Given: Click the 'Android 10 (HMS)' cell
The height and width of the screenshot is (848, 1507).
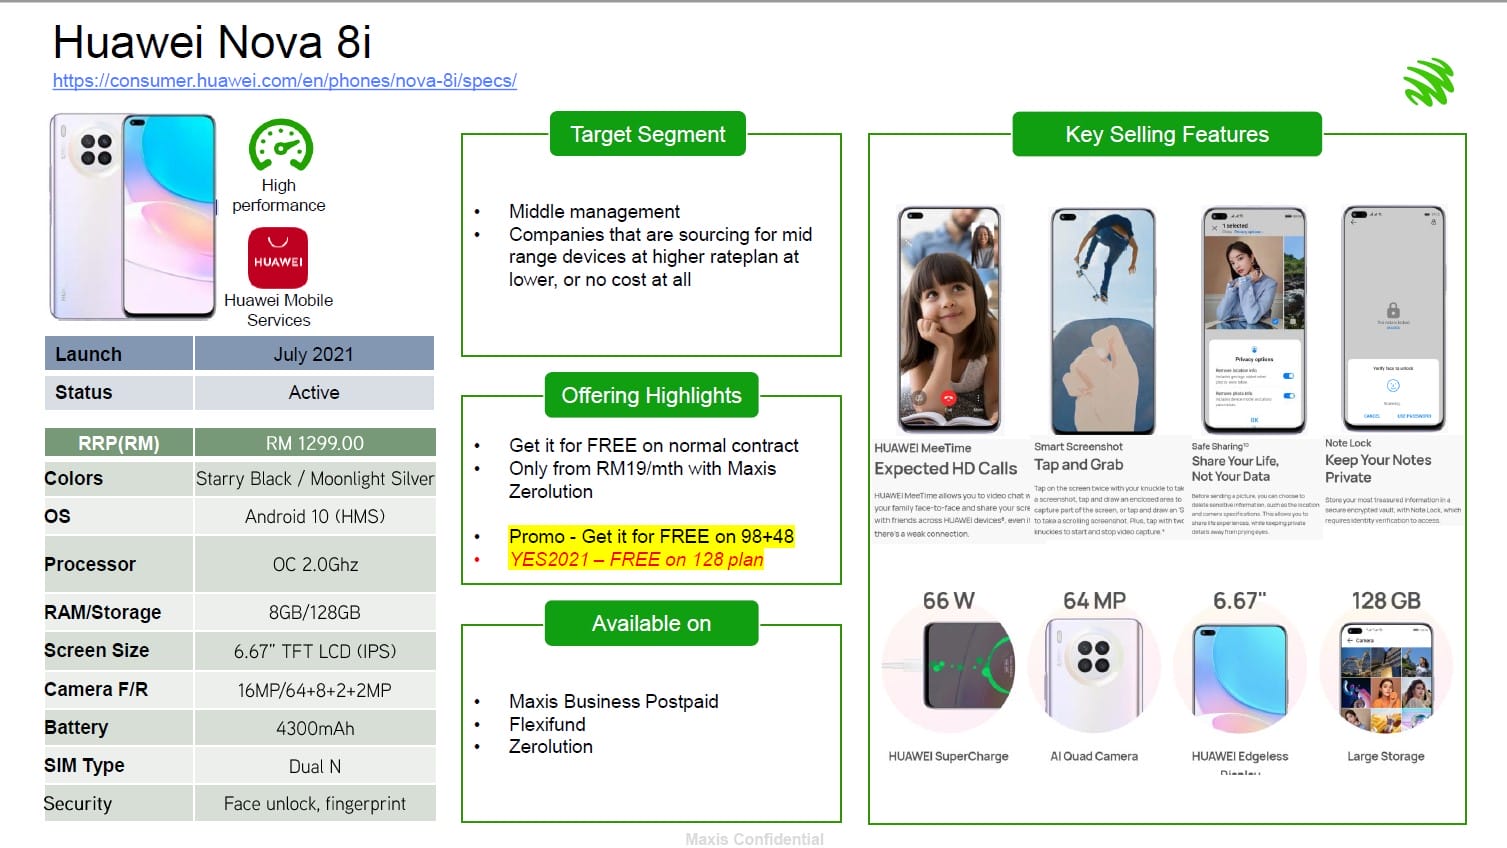Looking at the screenshot, I should pos(315,516).
